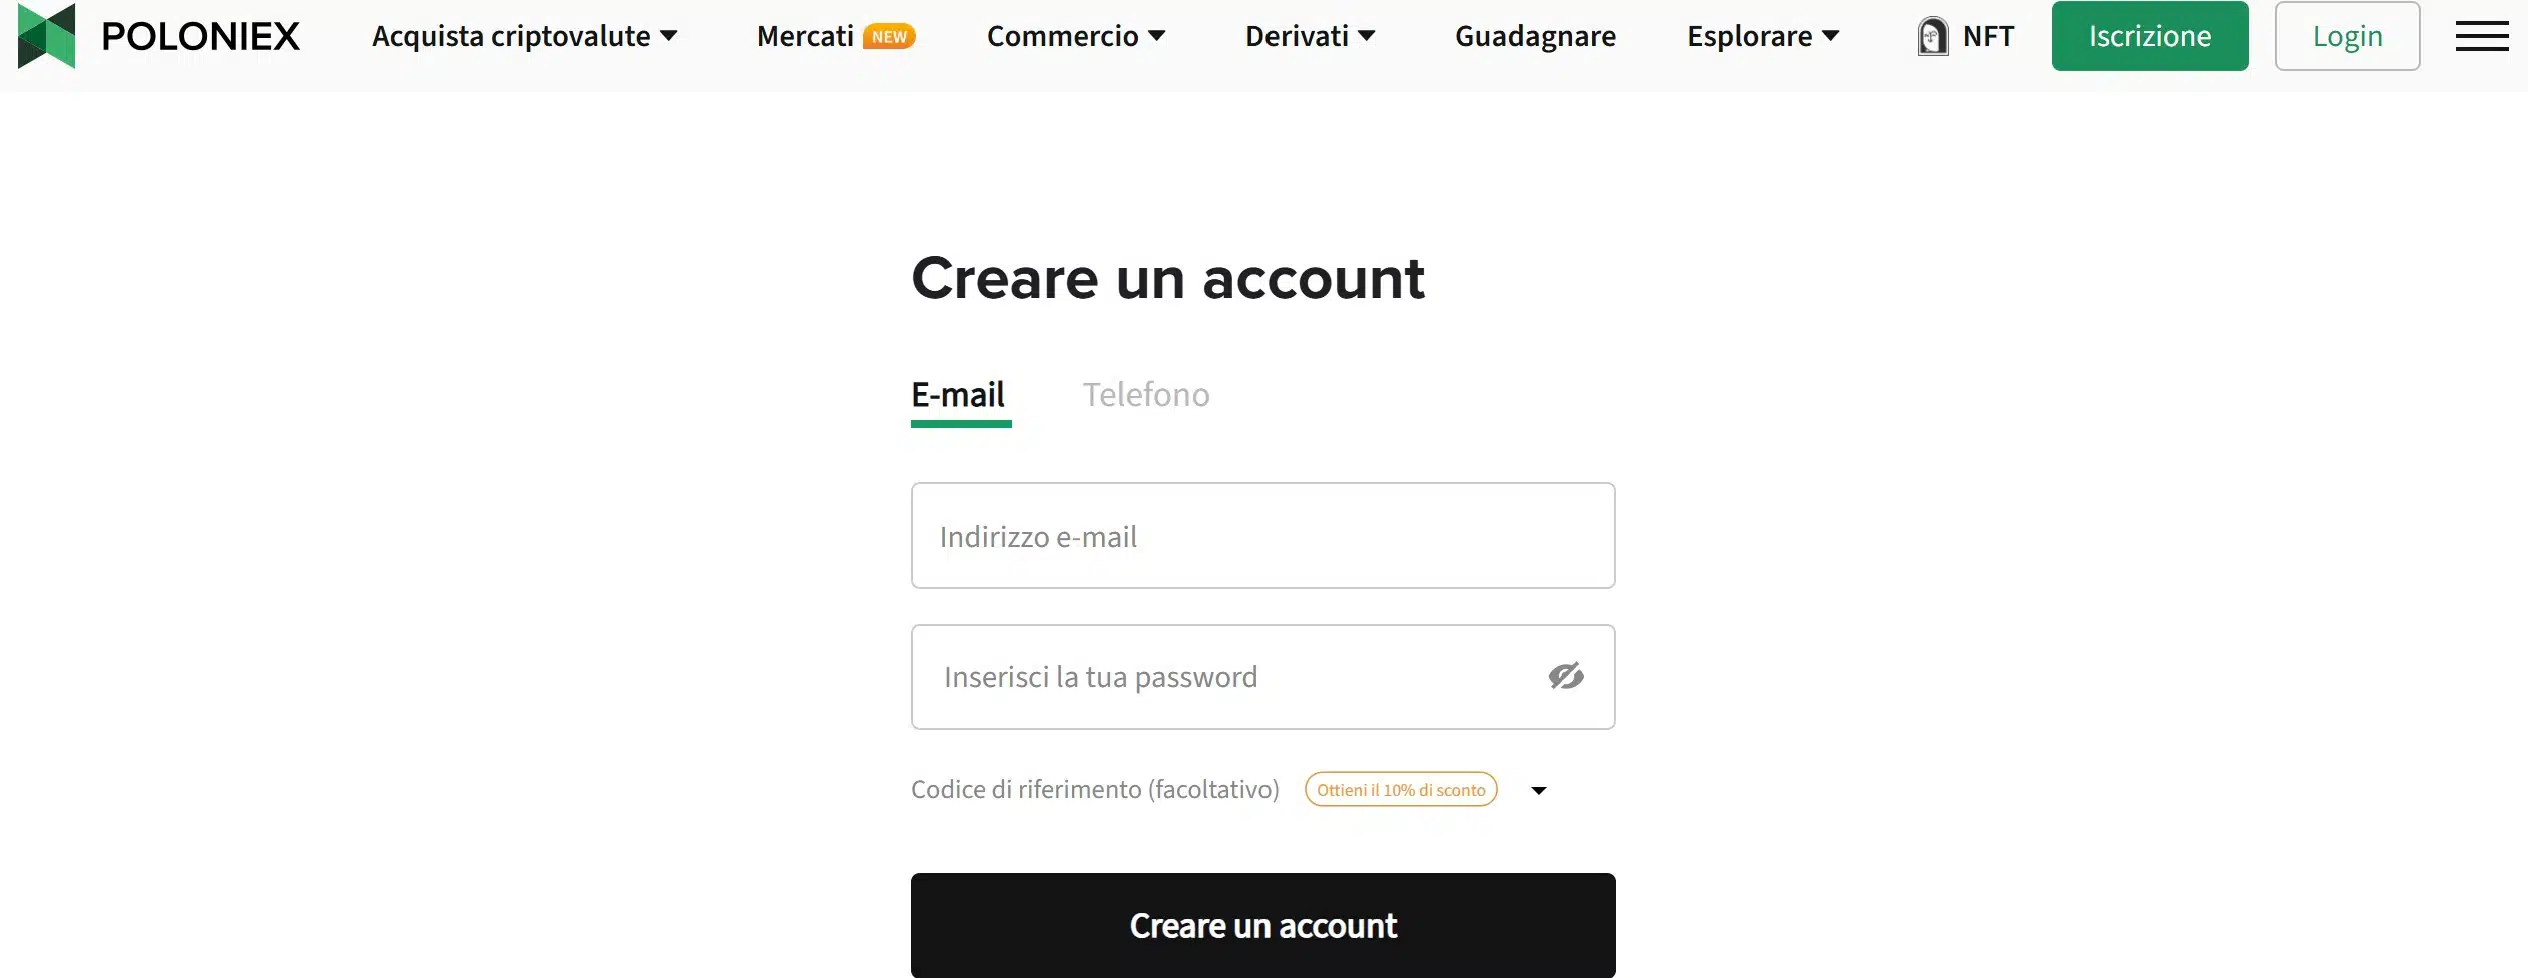Click the chevron beside Commercio

click(1157, 36)
